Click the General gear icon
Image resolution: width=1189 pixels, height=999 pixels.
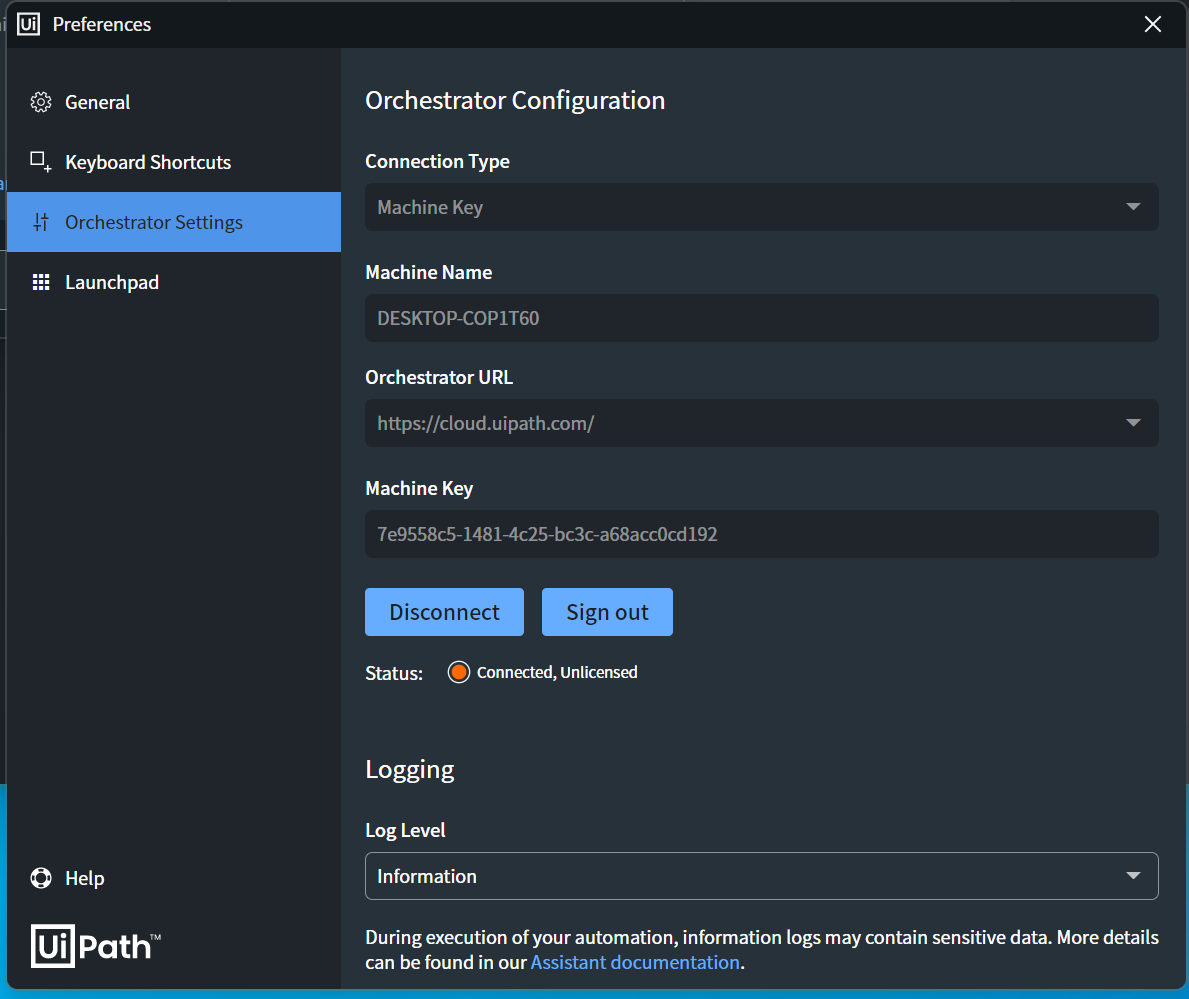41,102
